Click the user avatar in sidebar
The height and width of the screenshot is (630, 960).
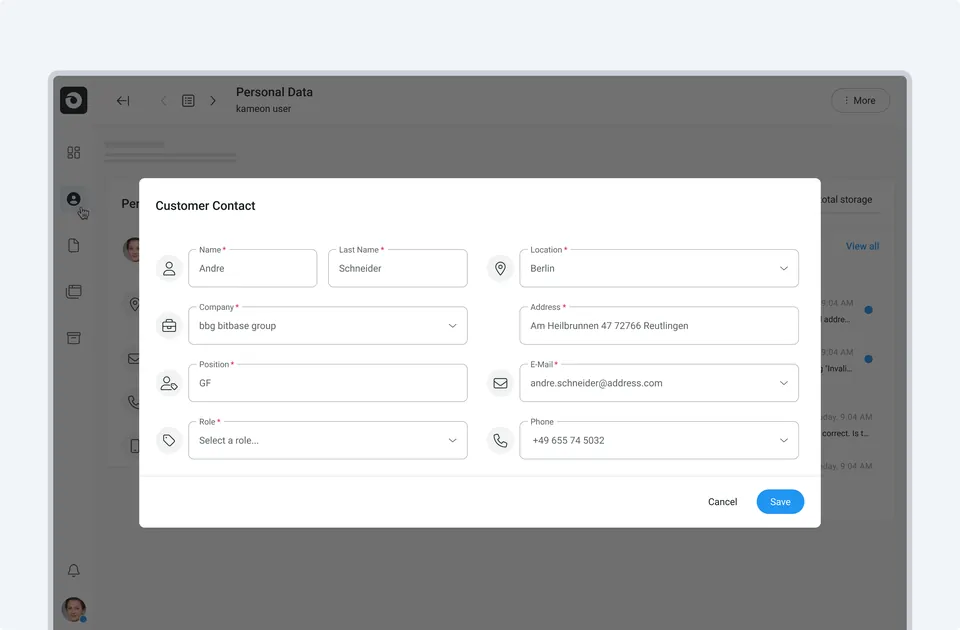(73, 609)
